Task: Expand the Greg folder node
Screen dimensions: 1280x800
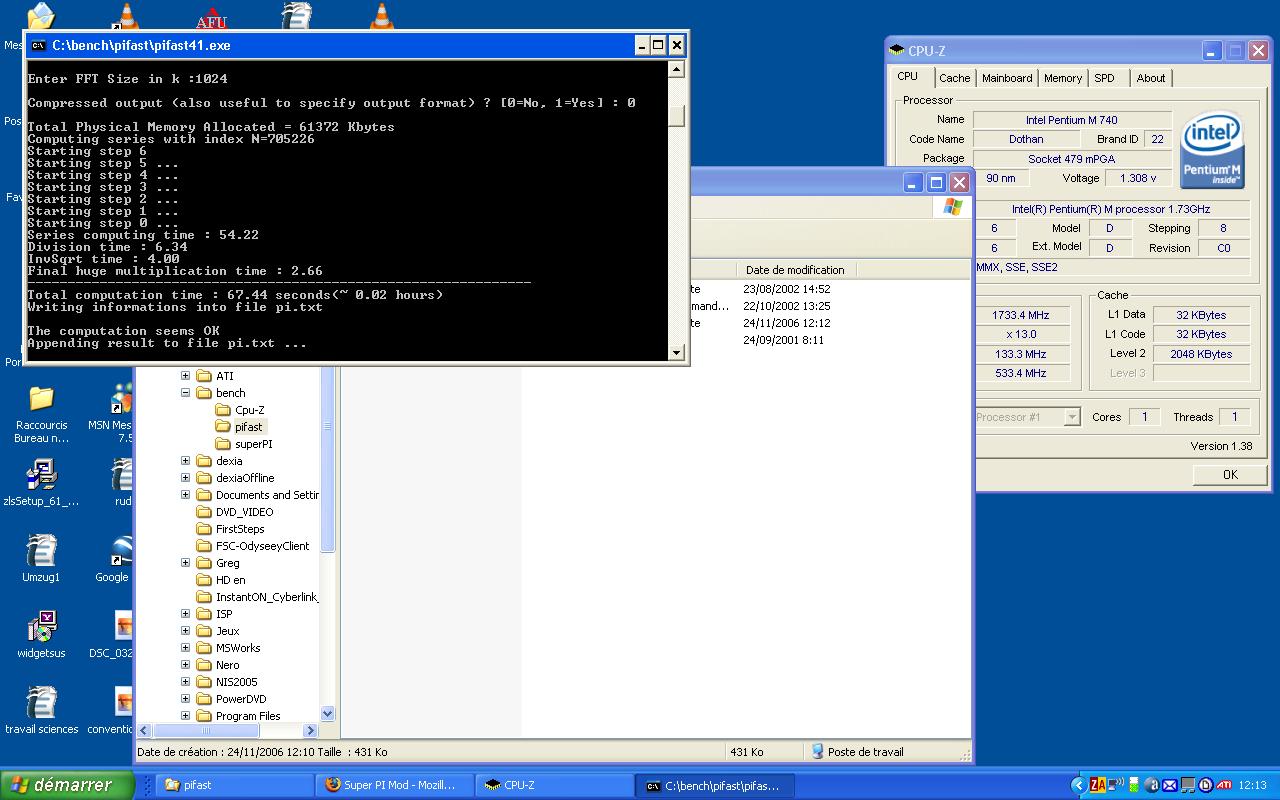Action: (185, 563)
